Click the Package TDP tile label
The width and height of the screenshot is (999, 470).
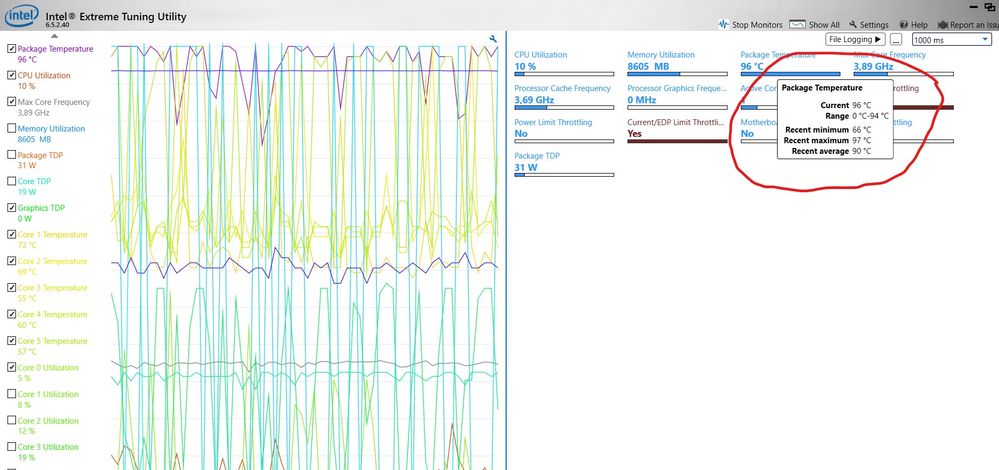point(536,156)
